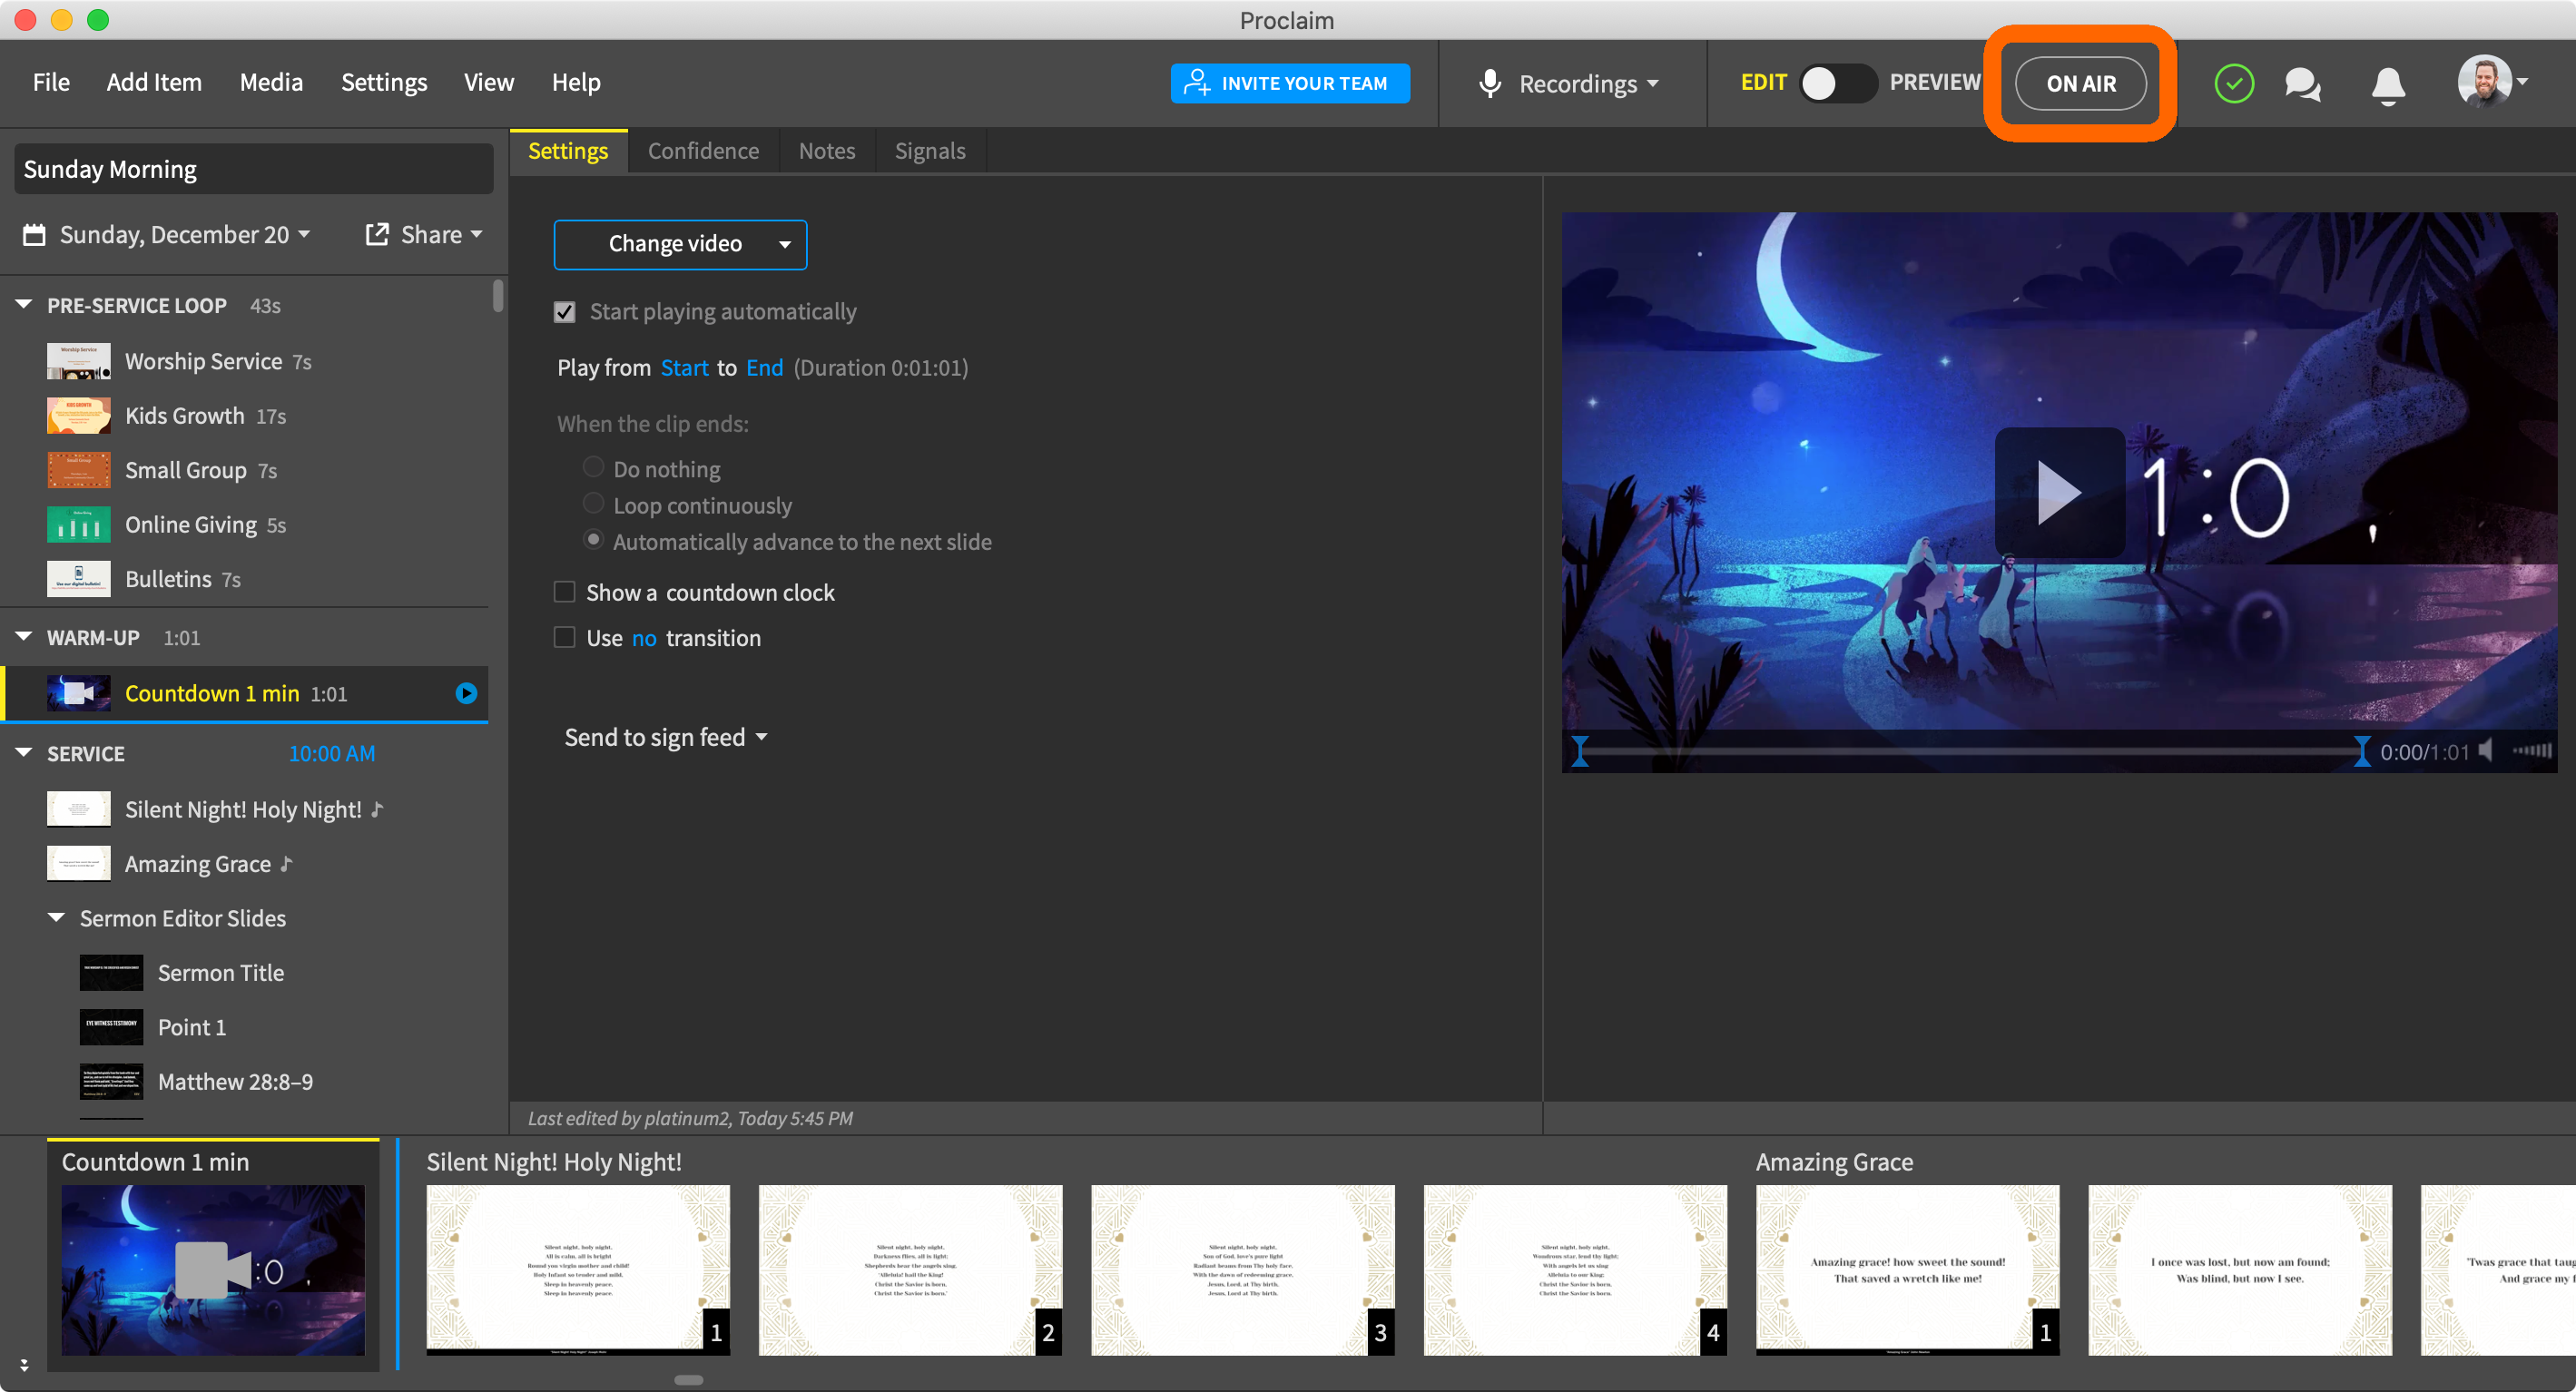Click the Amazing Grace song thumbnail icon
This screenshot has height=1392, width=2576.
tap(79, 864)
